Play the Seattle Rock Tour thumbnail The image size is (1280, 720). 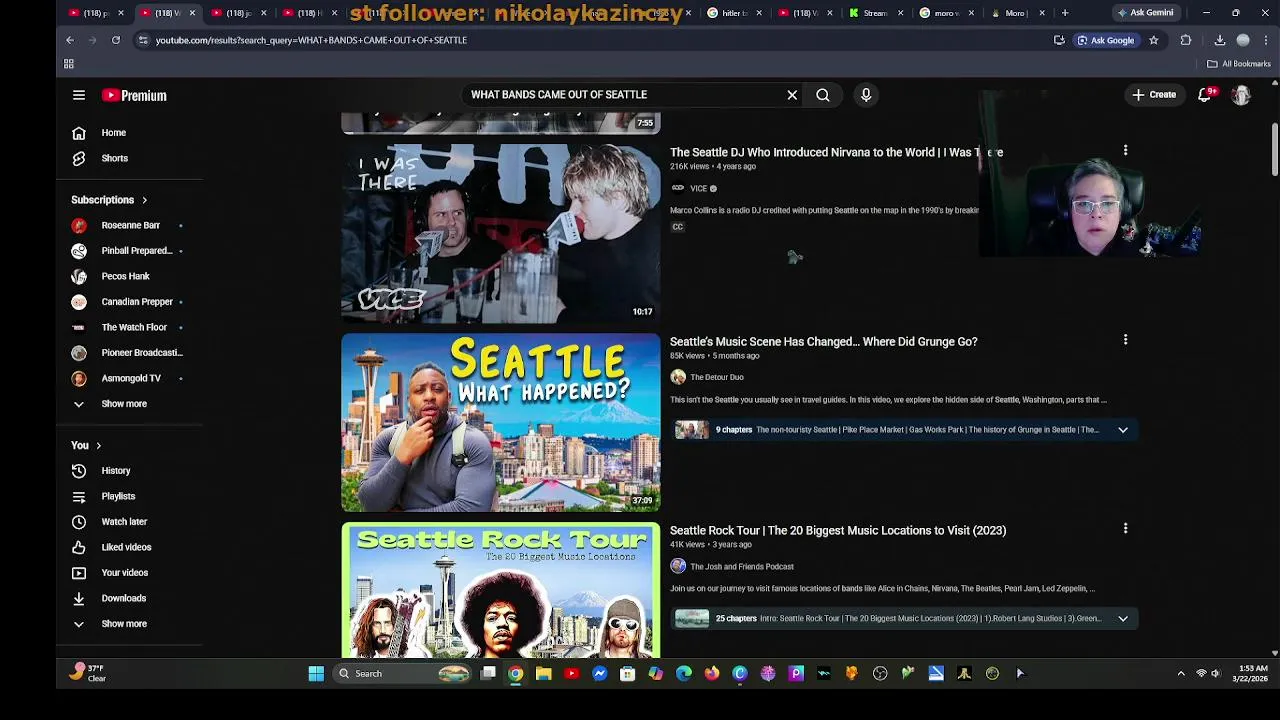coord(501,589)
